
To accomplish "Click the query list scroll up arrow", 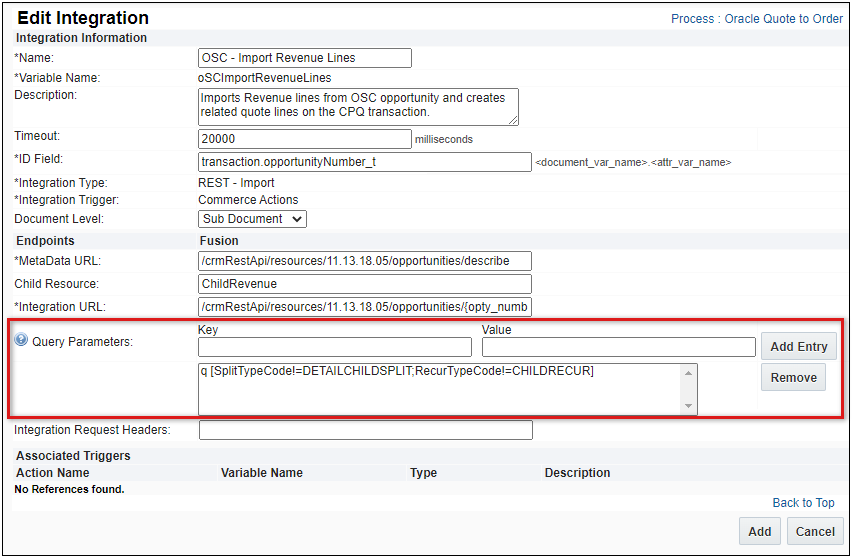I will (x=688, y=373).
